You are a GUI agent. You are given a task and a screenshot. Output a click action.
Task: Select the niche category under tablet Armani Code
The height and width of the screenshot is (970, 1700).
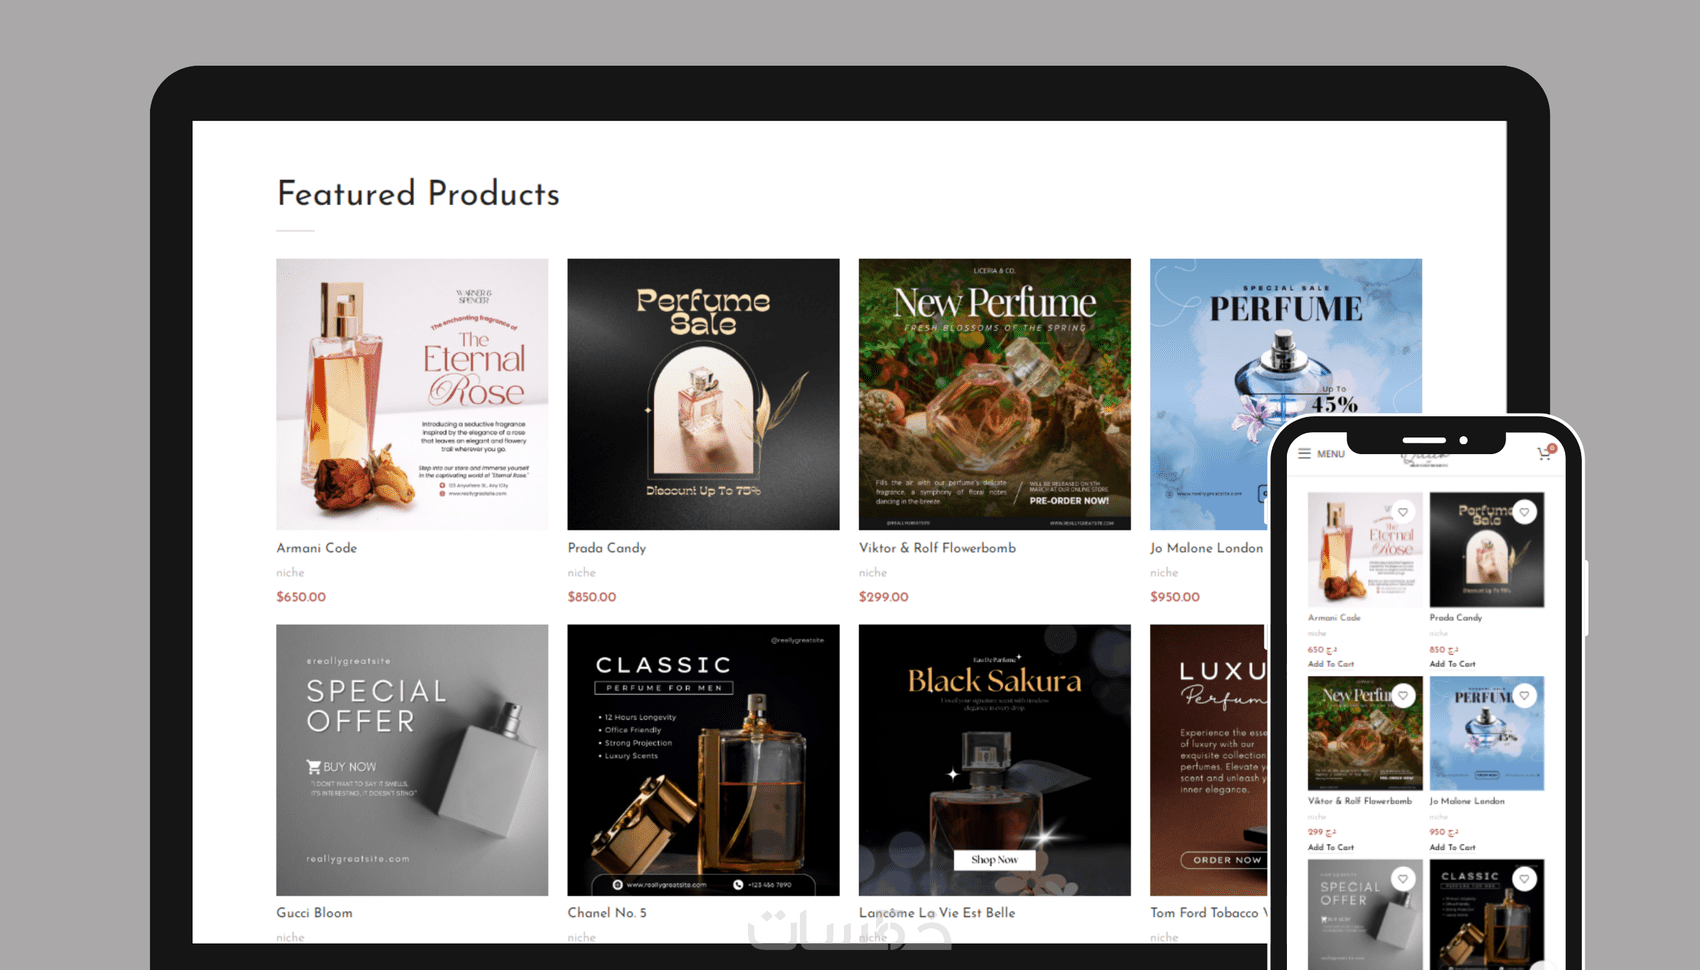coord(290,573)
